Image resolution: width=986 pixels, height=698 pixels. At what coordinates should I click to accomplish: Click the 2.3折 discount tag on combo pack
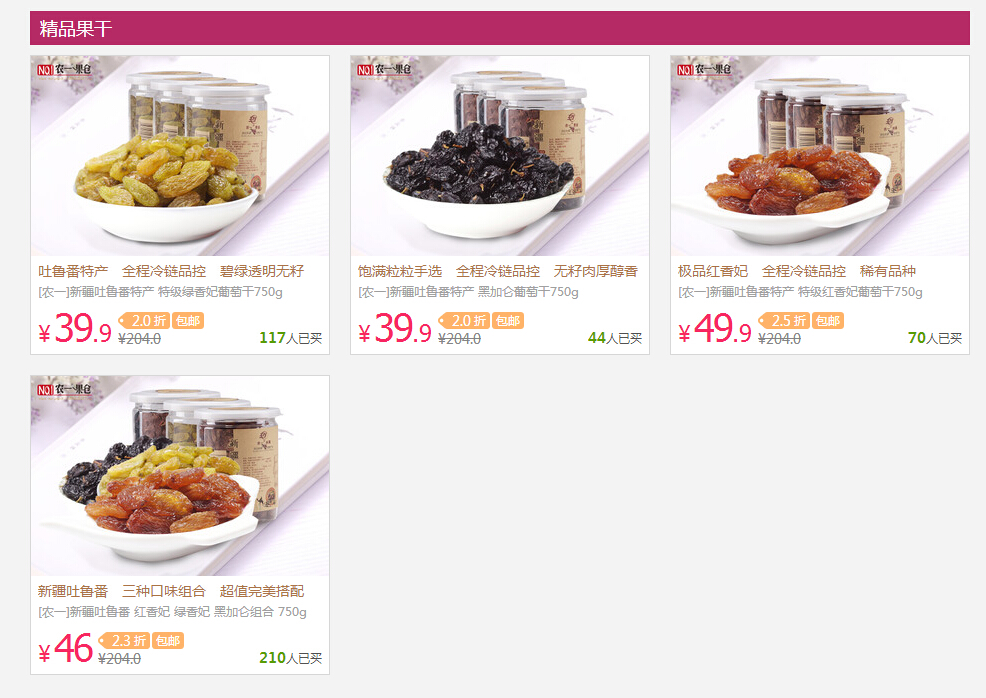[x=124, y=641]
